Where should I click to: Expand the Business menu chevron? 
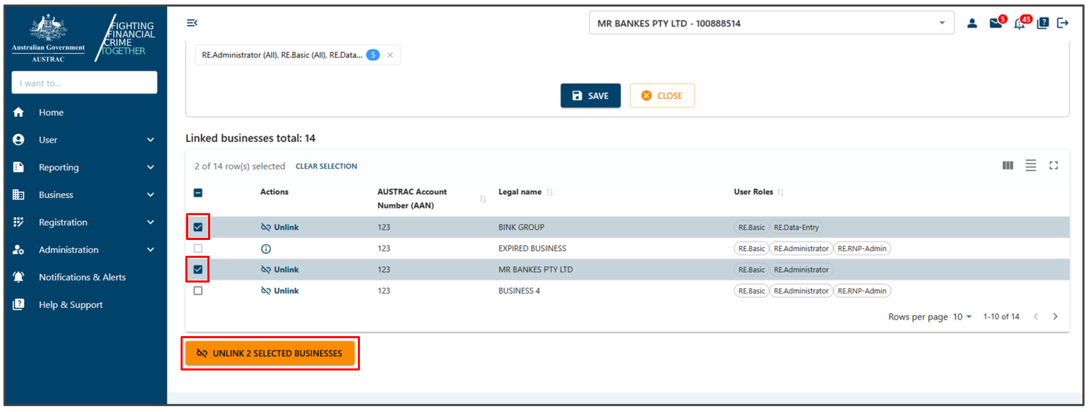150,195
